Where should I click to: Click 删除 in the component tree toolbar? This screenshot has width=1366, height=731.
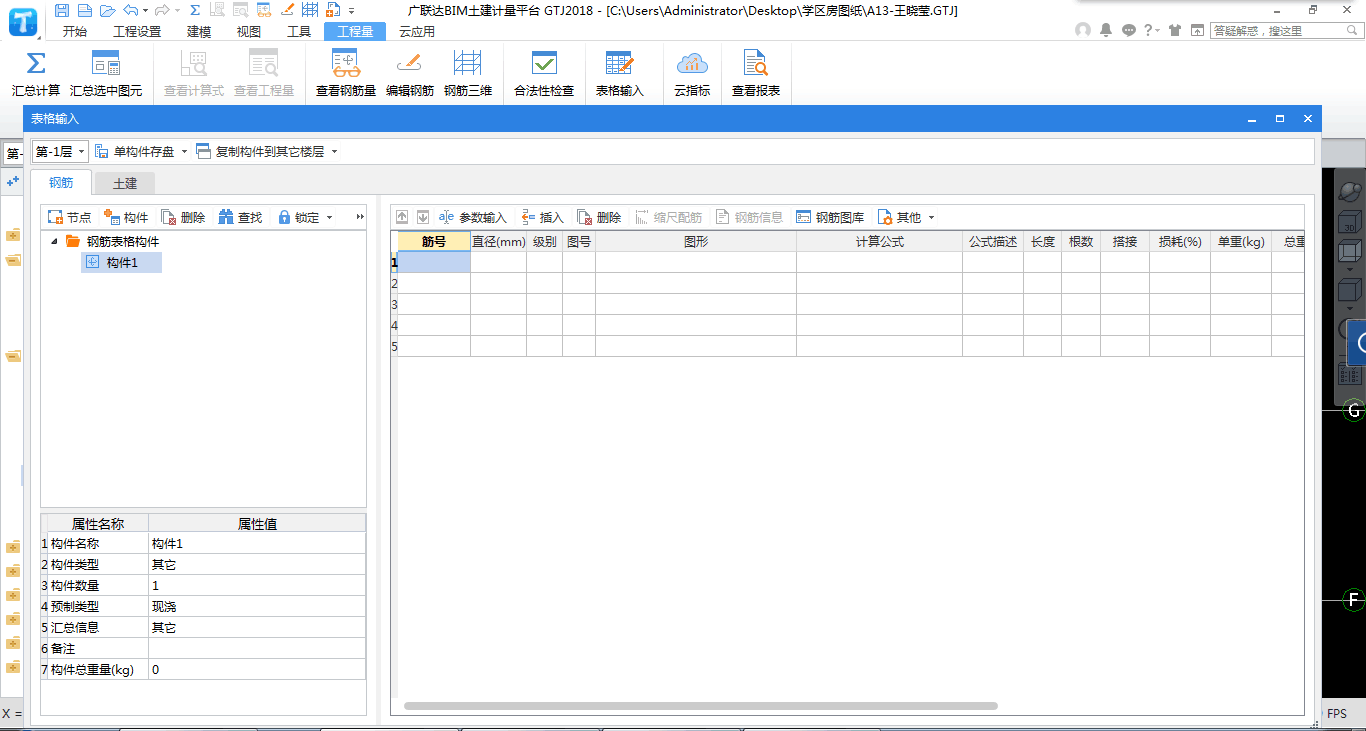coord(183,217)
